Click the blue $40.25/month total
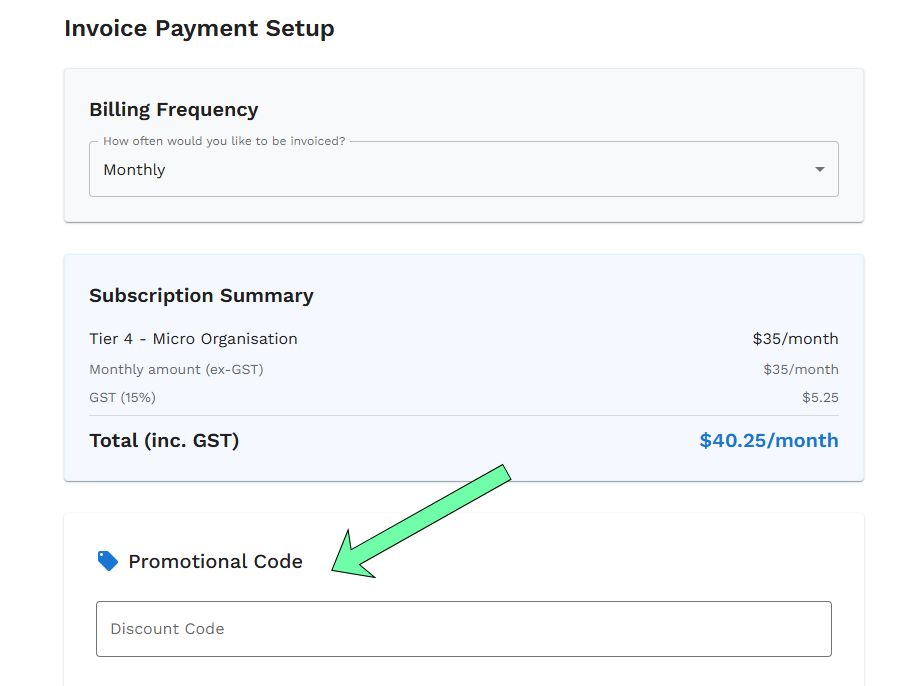The height and width of the screenshot is (686, 918). click(x=768, y=441)
